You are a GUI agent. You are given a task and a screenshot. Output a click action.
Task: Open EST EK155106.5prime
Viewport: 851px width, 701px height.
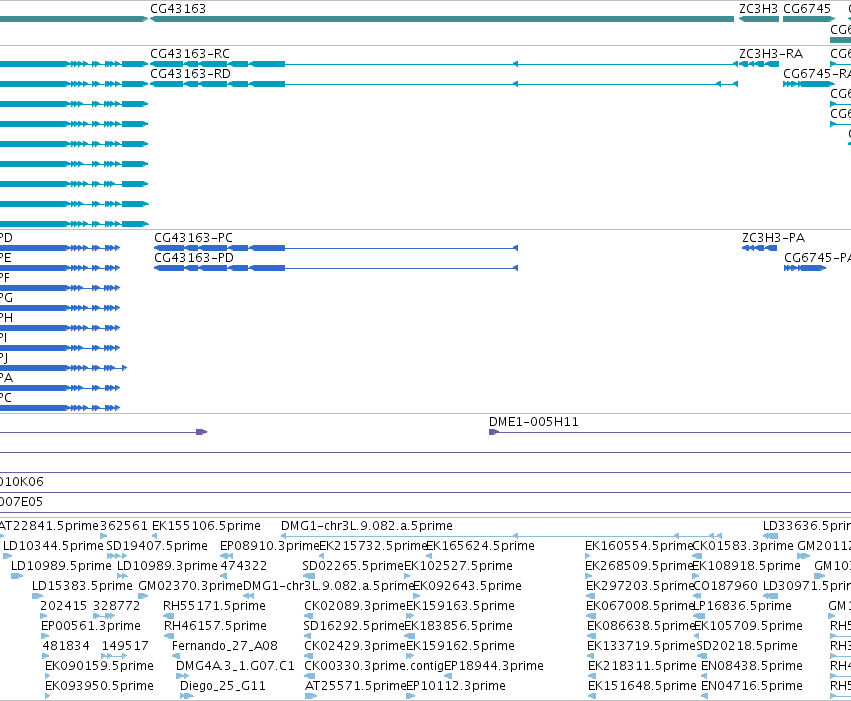[206, 526]
